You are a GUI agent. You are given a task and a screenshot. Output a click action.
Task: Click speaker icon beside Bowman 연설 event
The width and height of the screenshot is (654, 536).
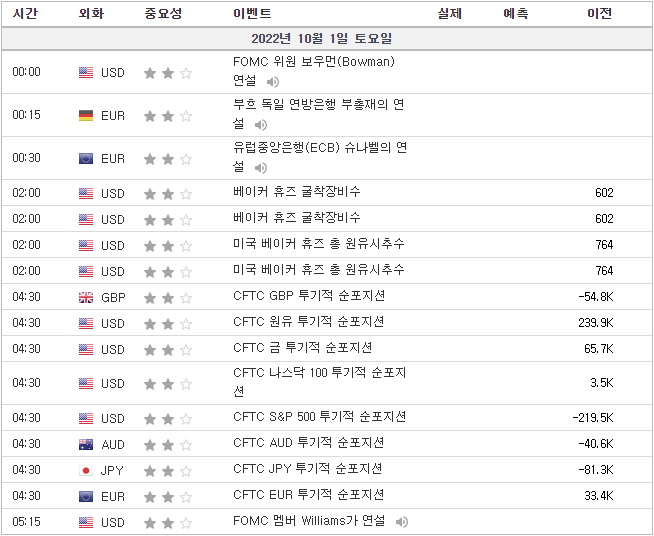tap(273, 82)
